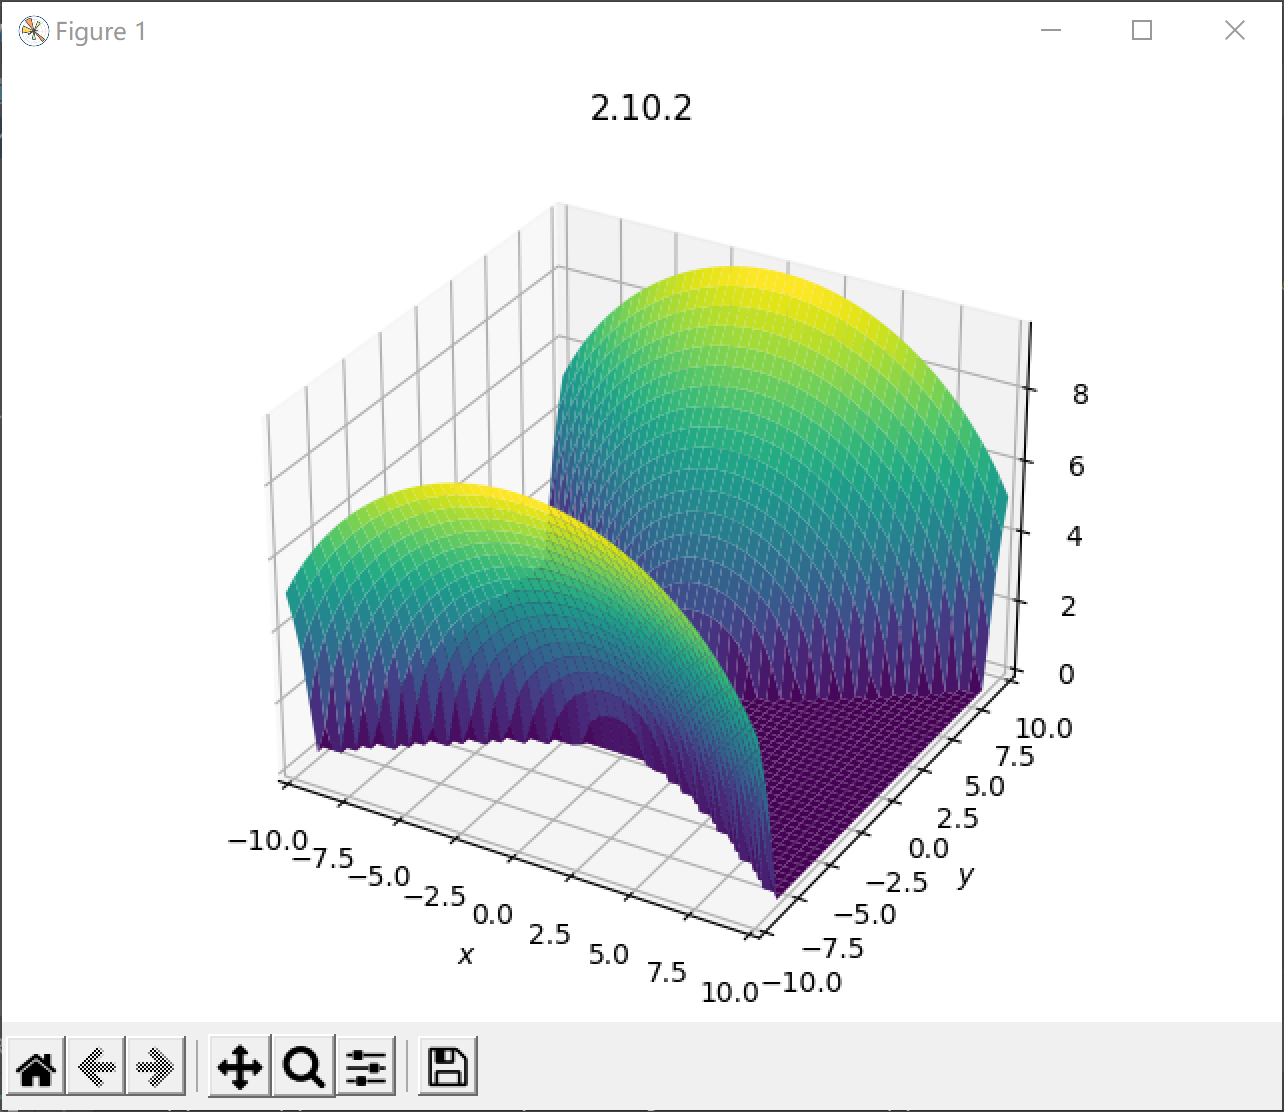Activate the Pan axes tool
The image size is (1284, 1112).
[x=240, y=1068]
